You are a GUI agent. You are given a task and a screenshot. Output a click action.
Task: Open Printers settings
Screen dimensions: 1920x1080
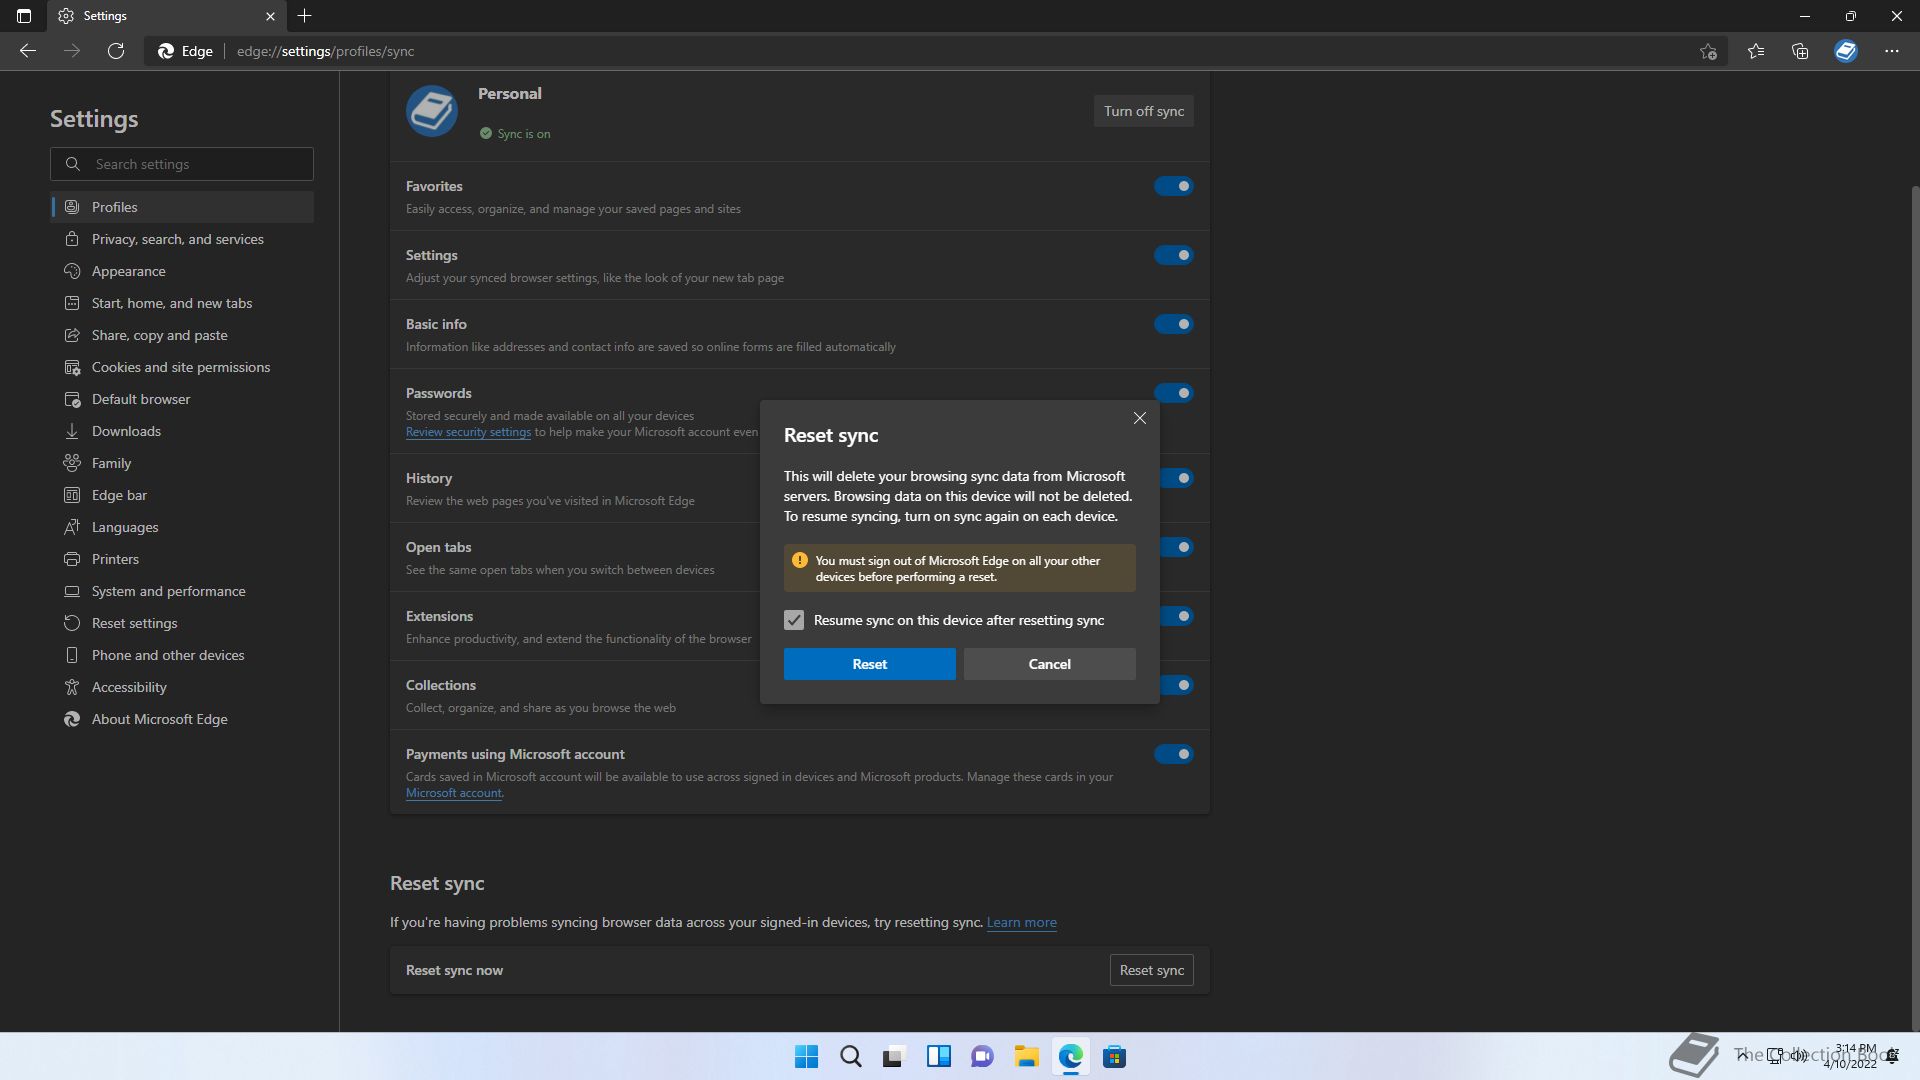(x=182, y=559)
